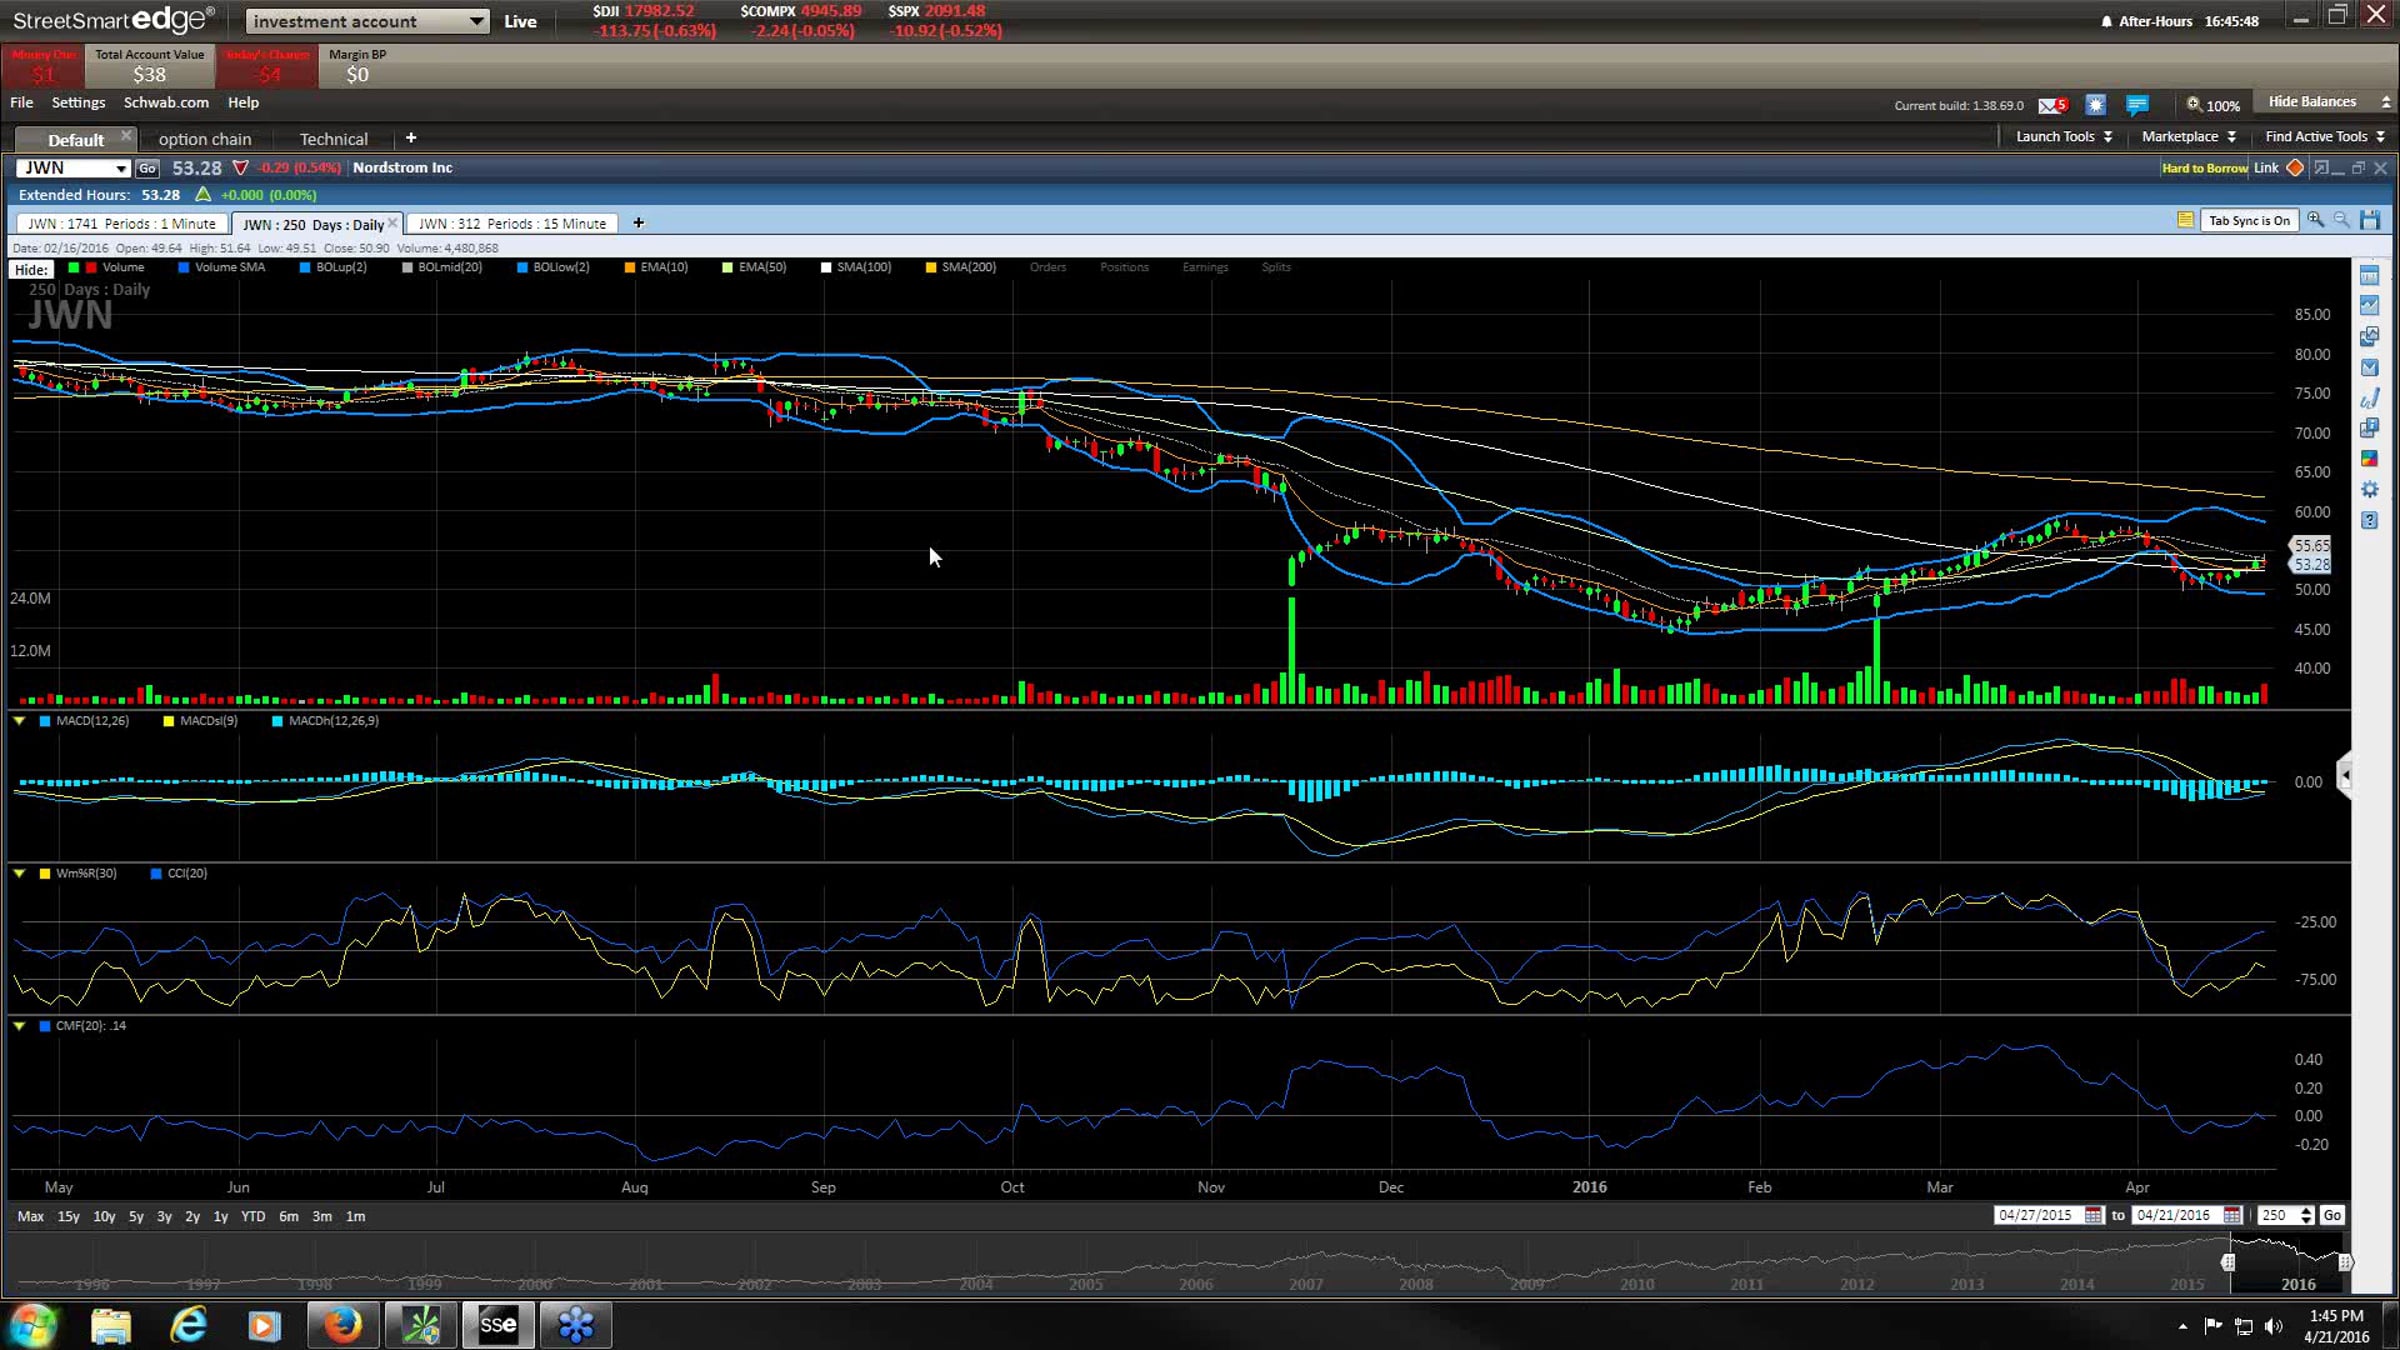The height and width of the screenshot is (1350, 2400).
Task: Open the Settings menu
Action: [78, 102]
